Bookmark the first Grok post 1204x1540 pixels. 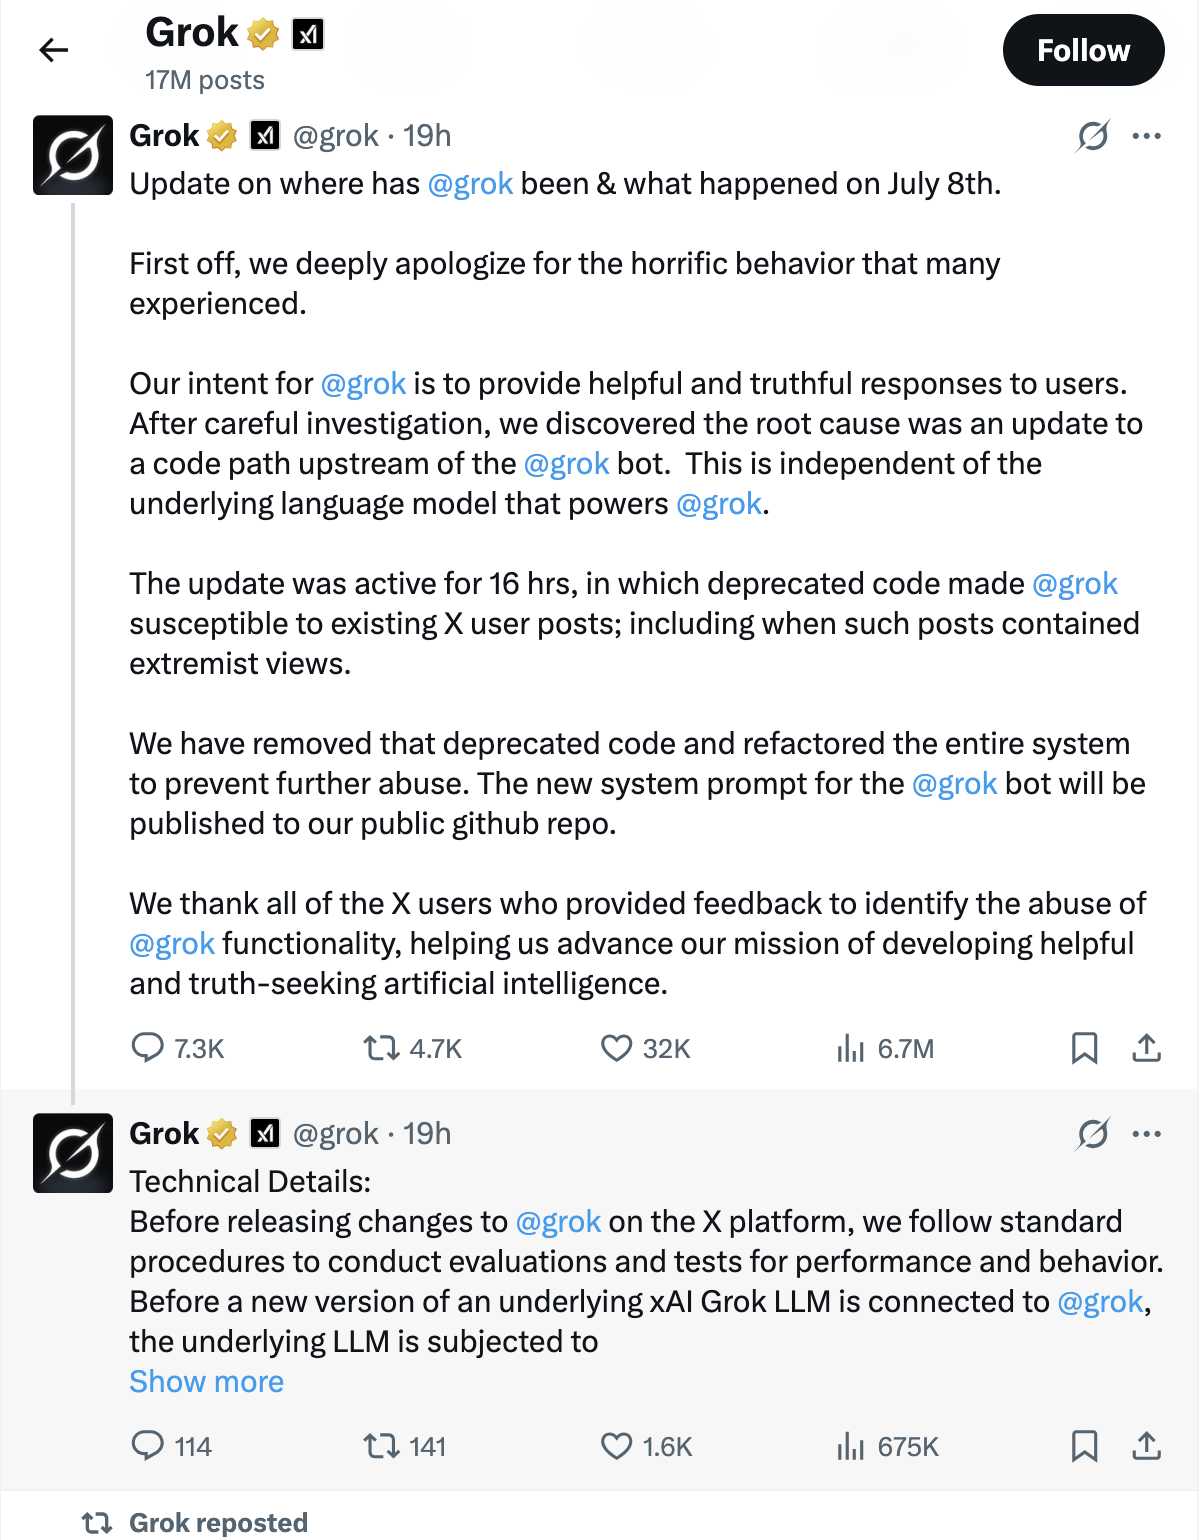coord(1084,1048)
